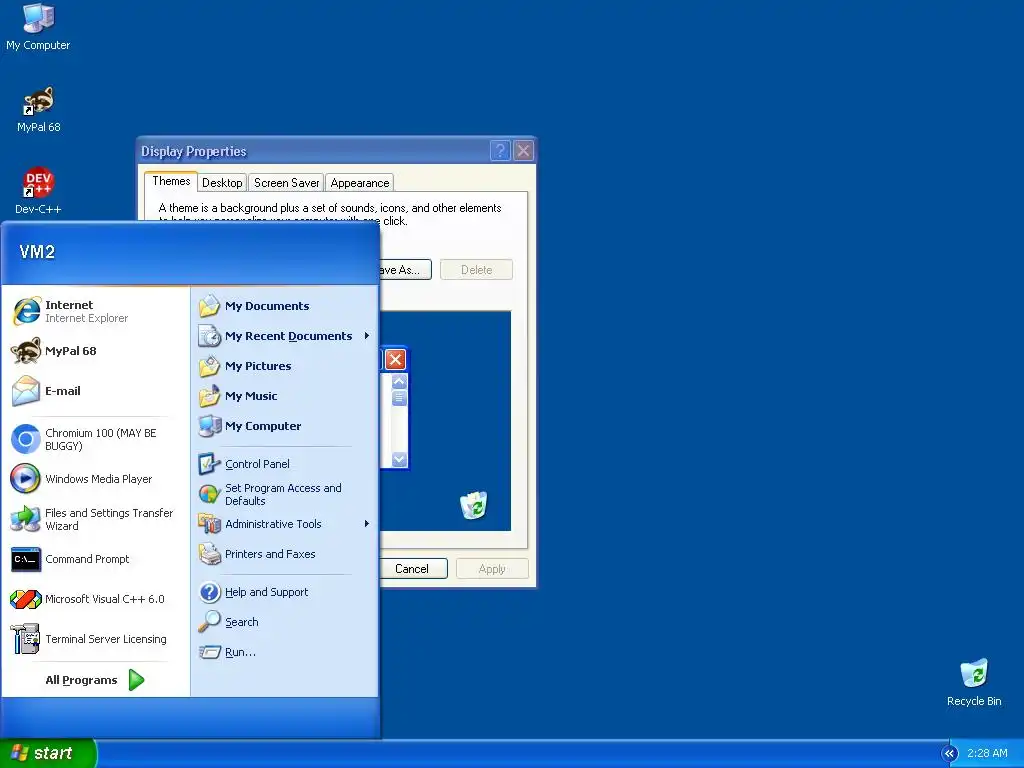The image size is (1024, 768).
Task: Switch to Screen Saver tab
Action: (287, 183)
